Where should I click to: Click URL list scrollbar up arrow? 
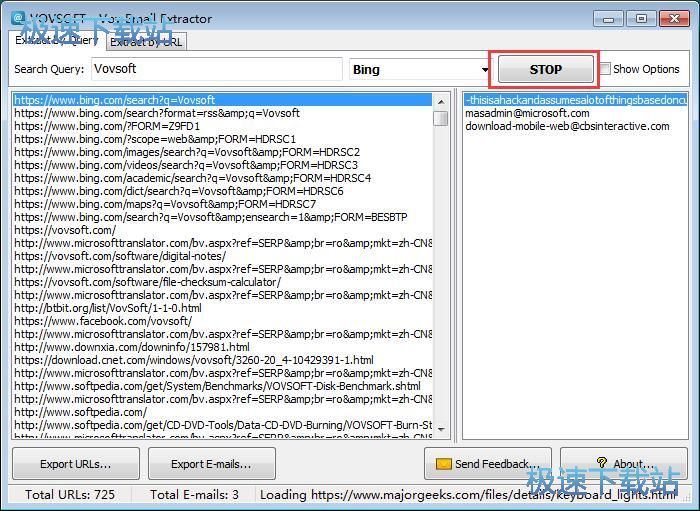441,101
